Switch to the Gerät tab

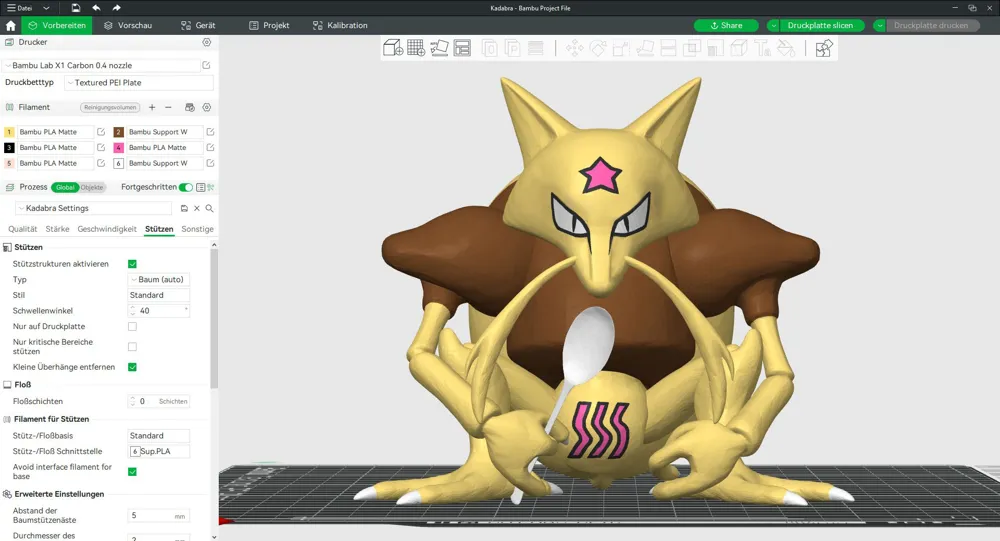[198, 26]
